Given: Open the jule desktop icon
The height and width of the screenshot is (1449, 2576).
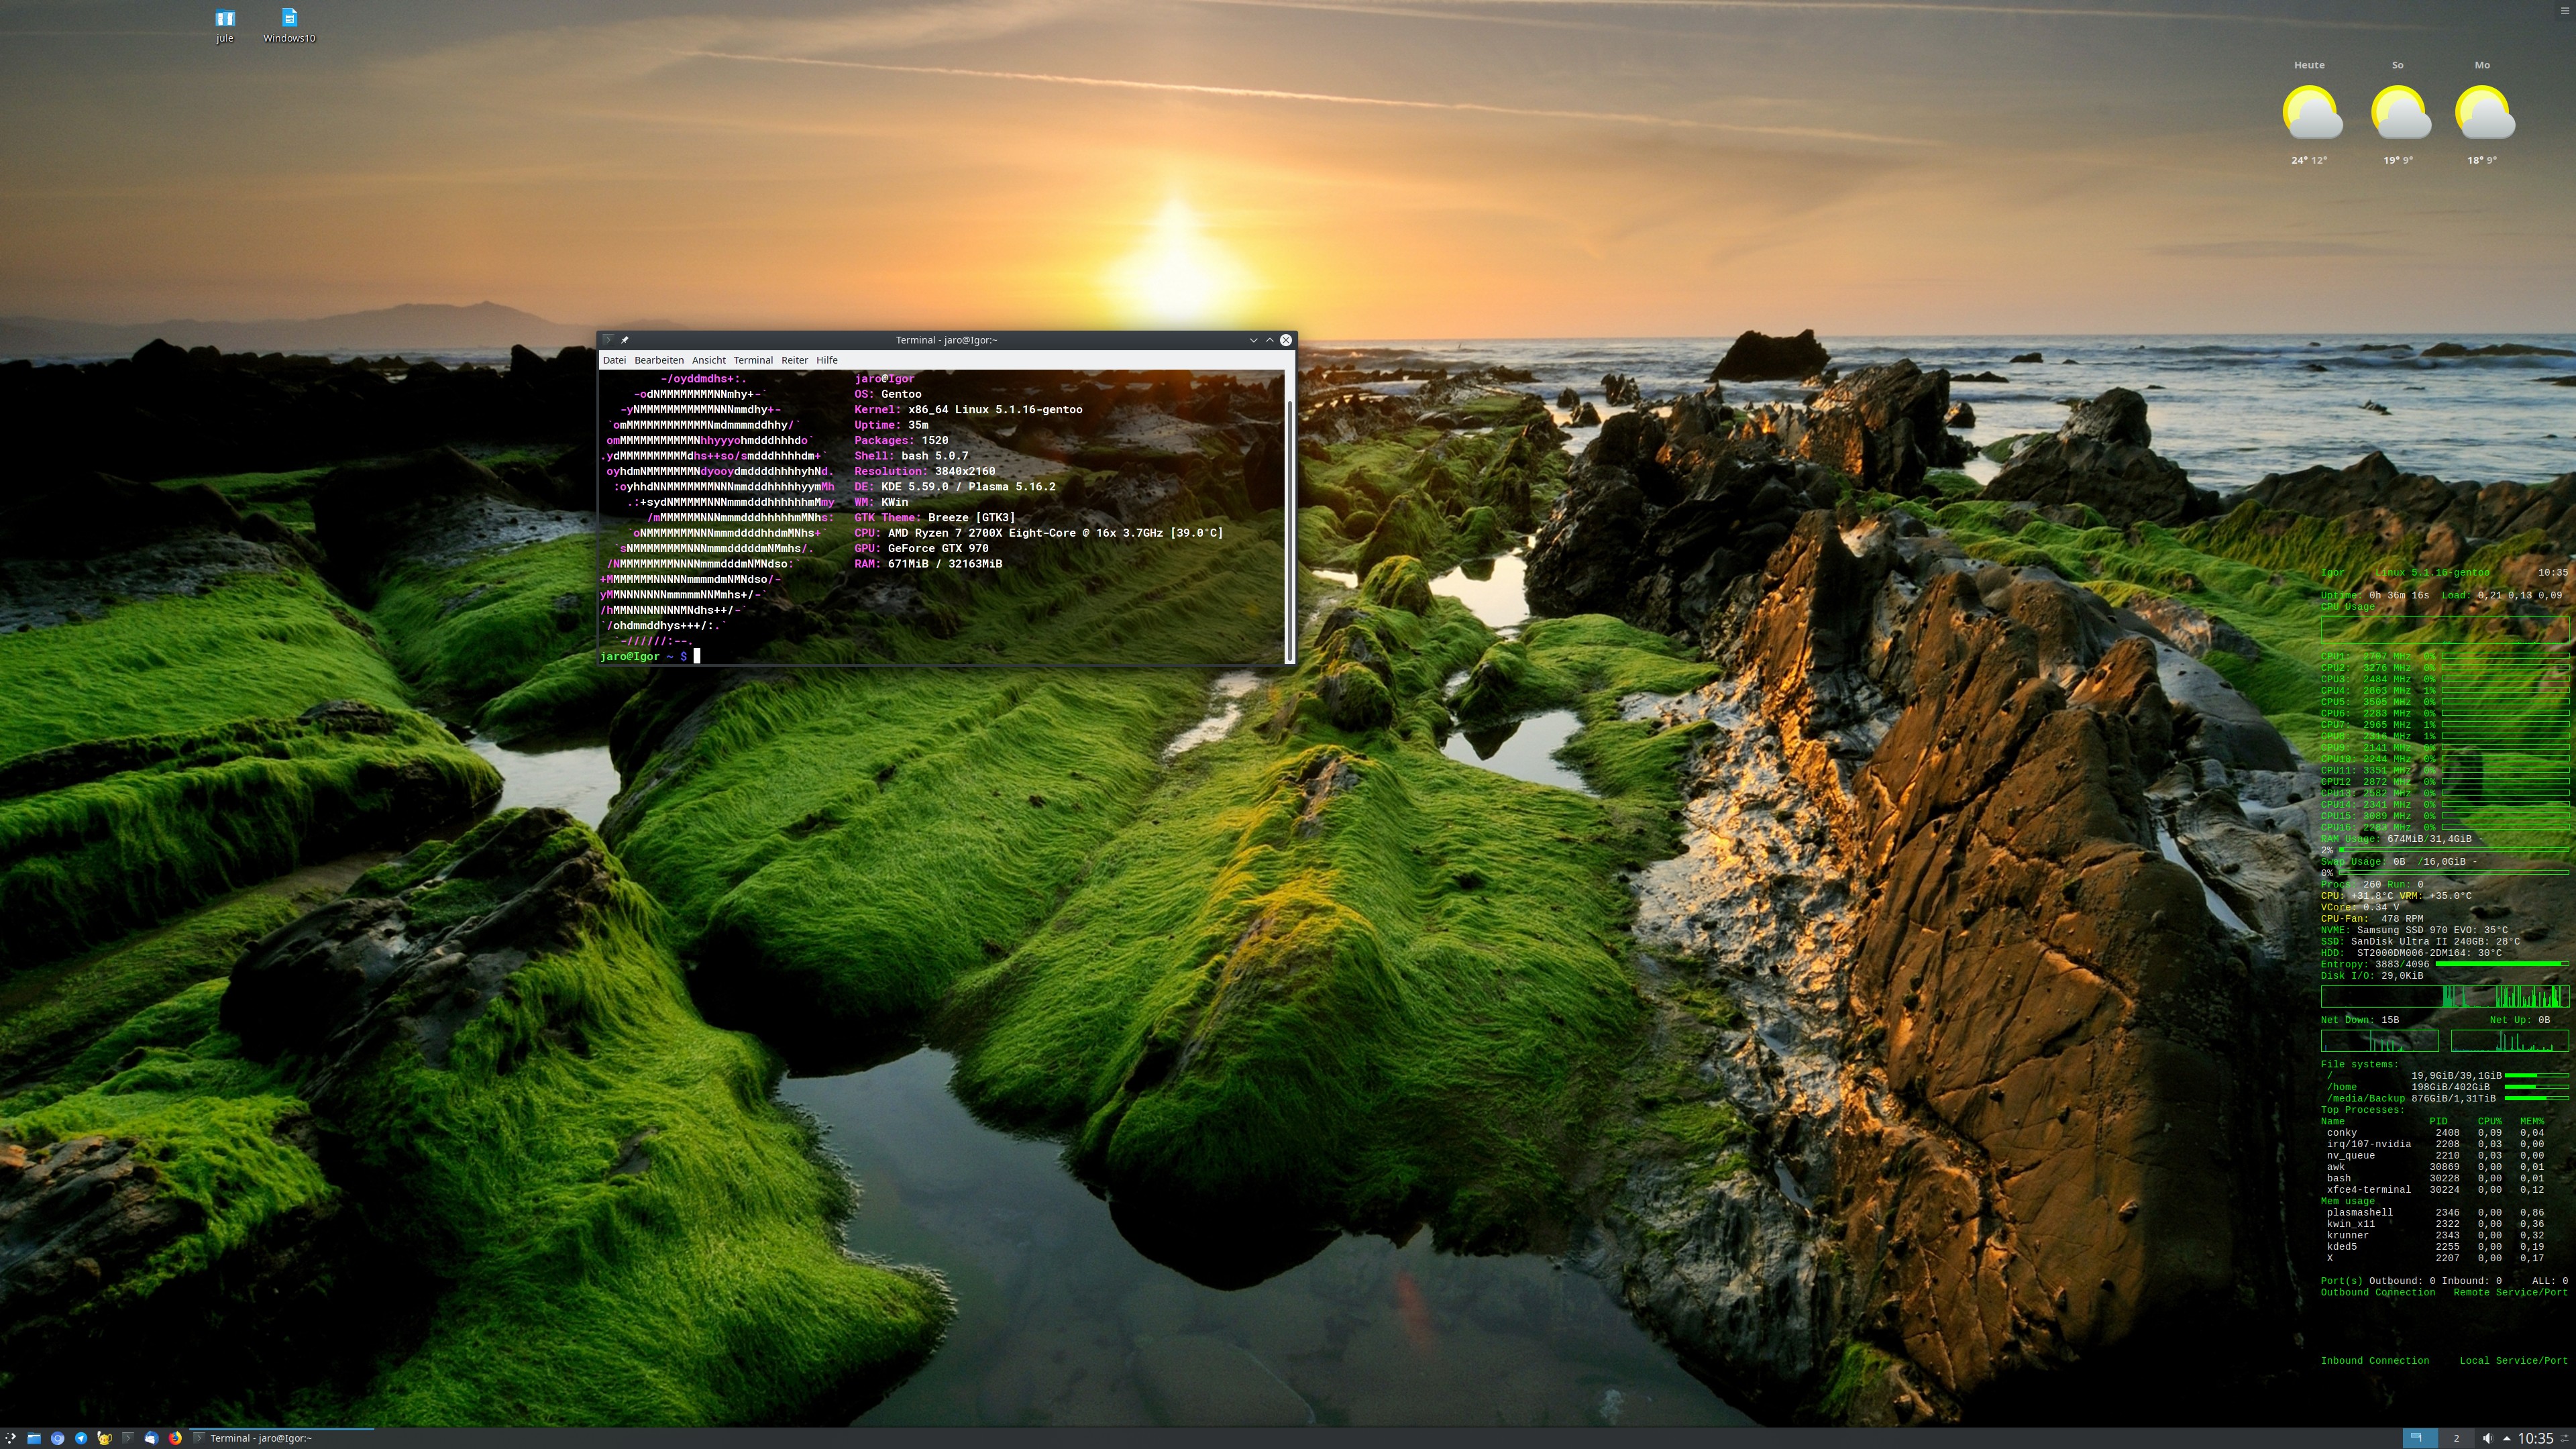Looking at the screenshot, I should click(225, 19).
